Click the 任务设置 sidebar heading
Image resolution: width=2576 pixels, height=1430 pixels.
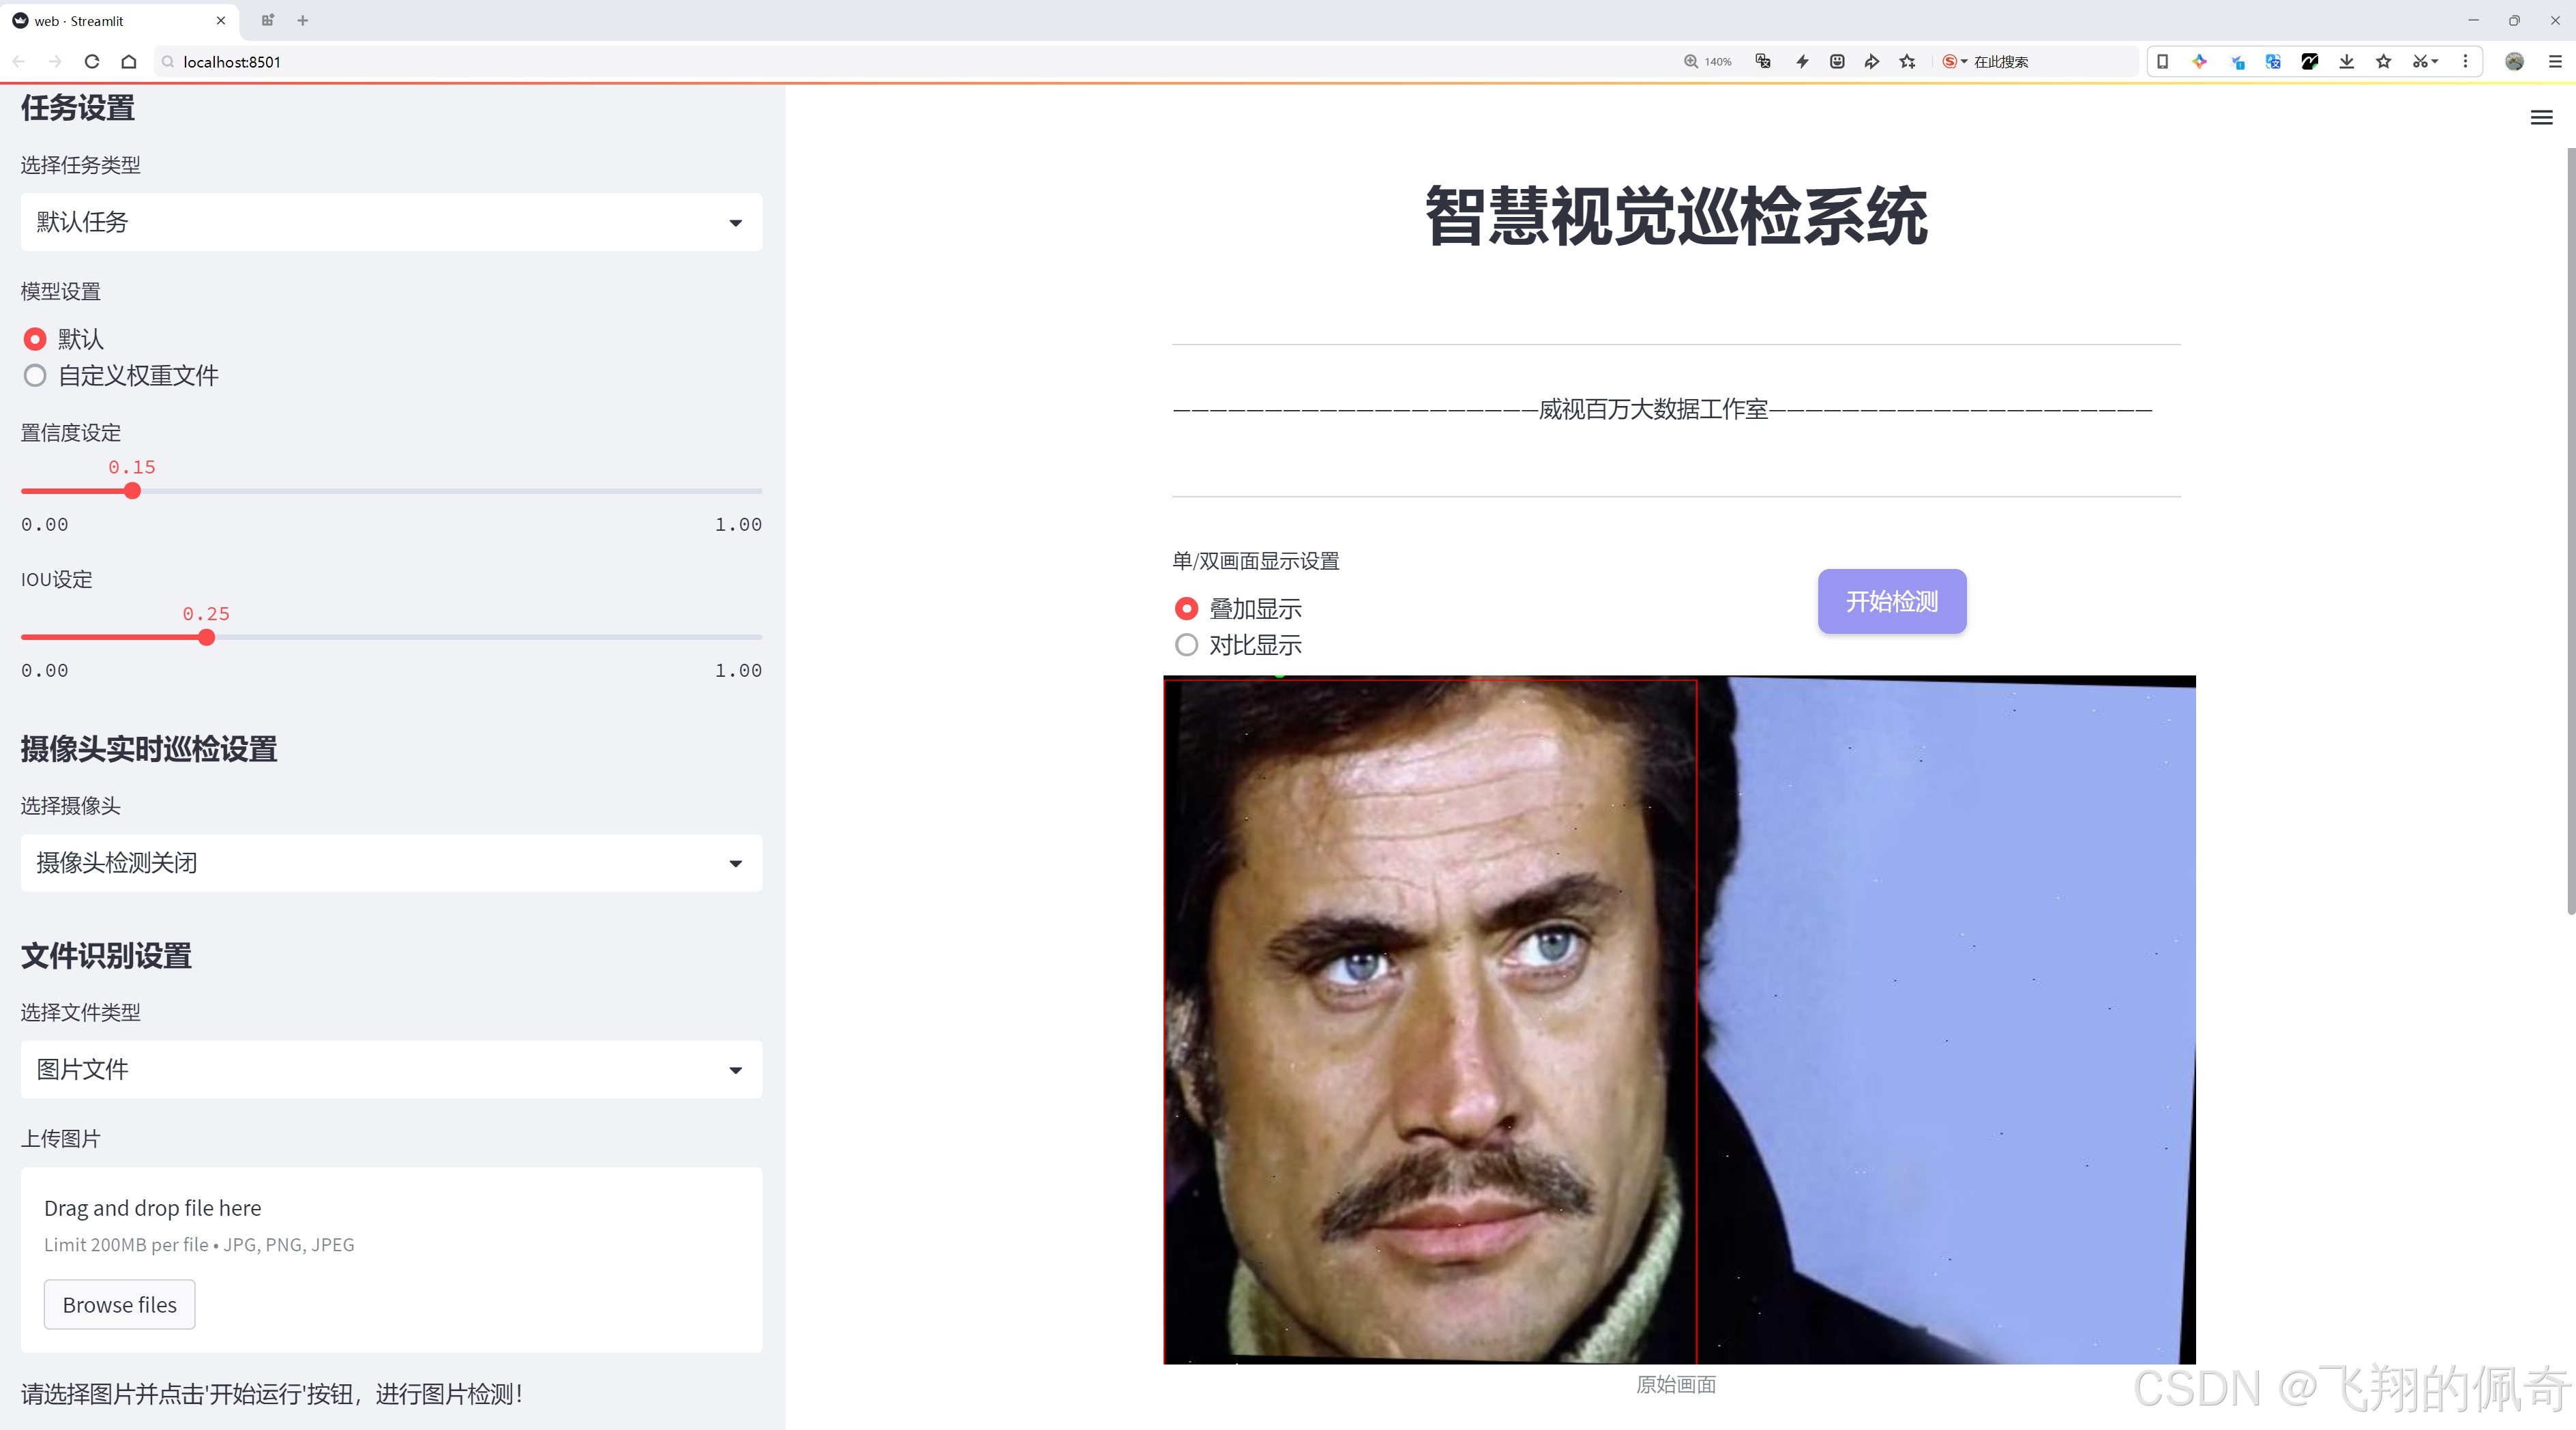click(78, 108)
